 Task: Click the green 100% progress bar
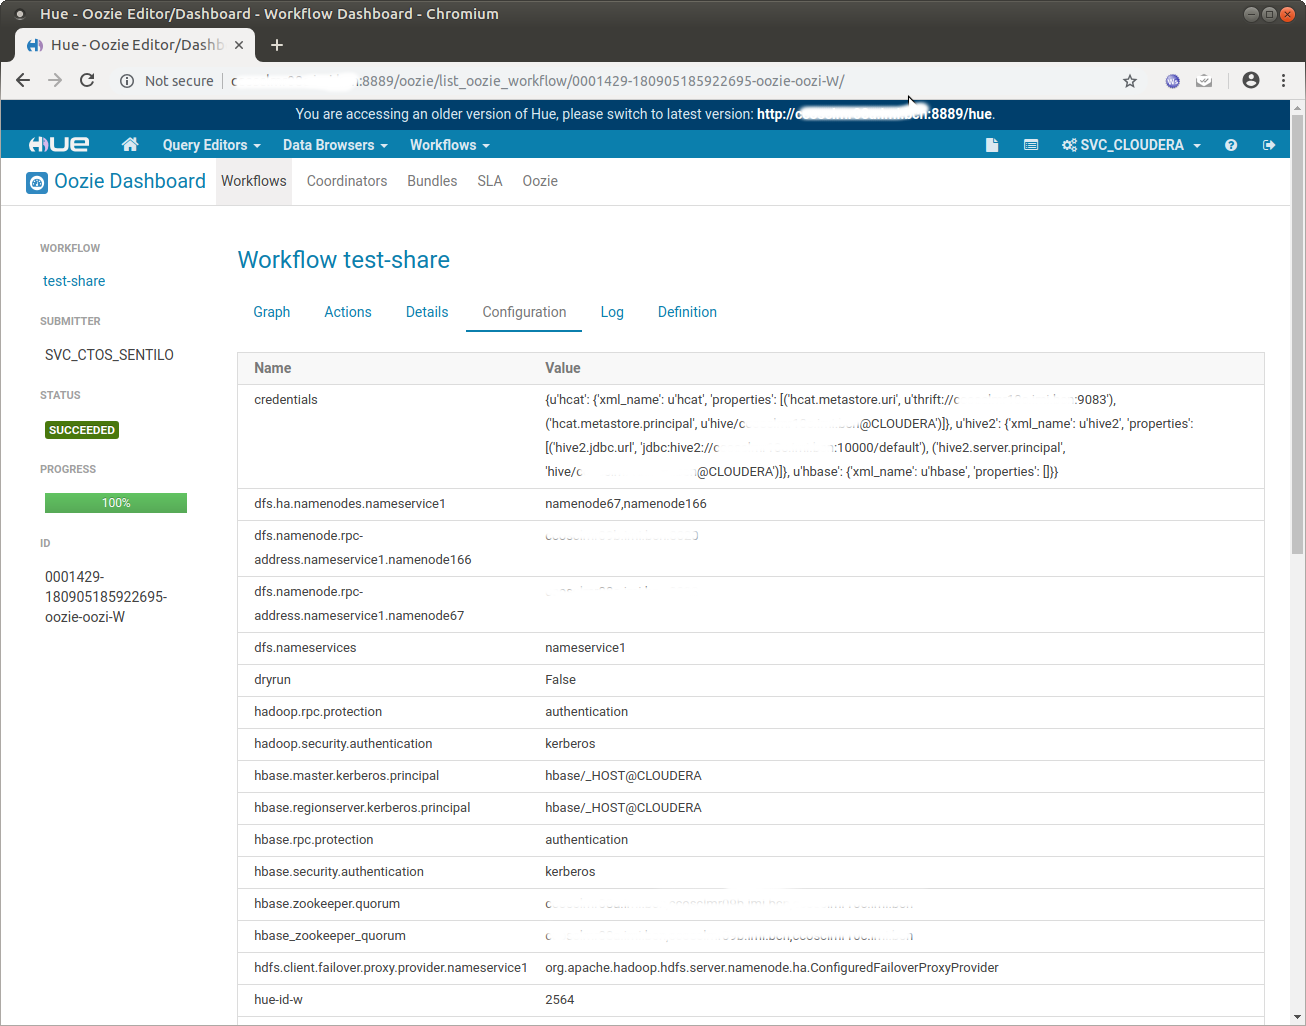(116, 503)
